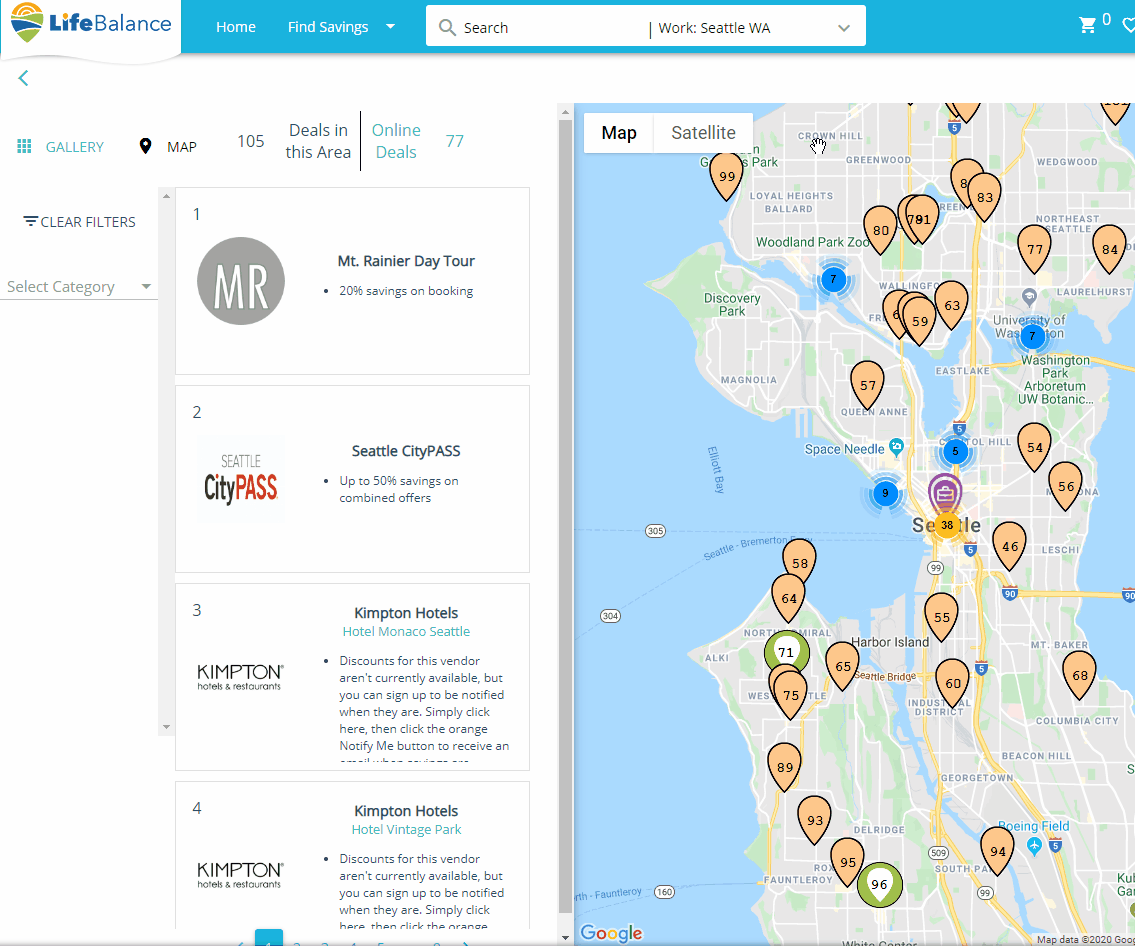Click the Map pin icon

coord(145,146)
